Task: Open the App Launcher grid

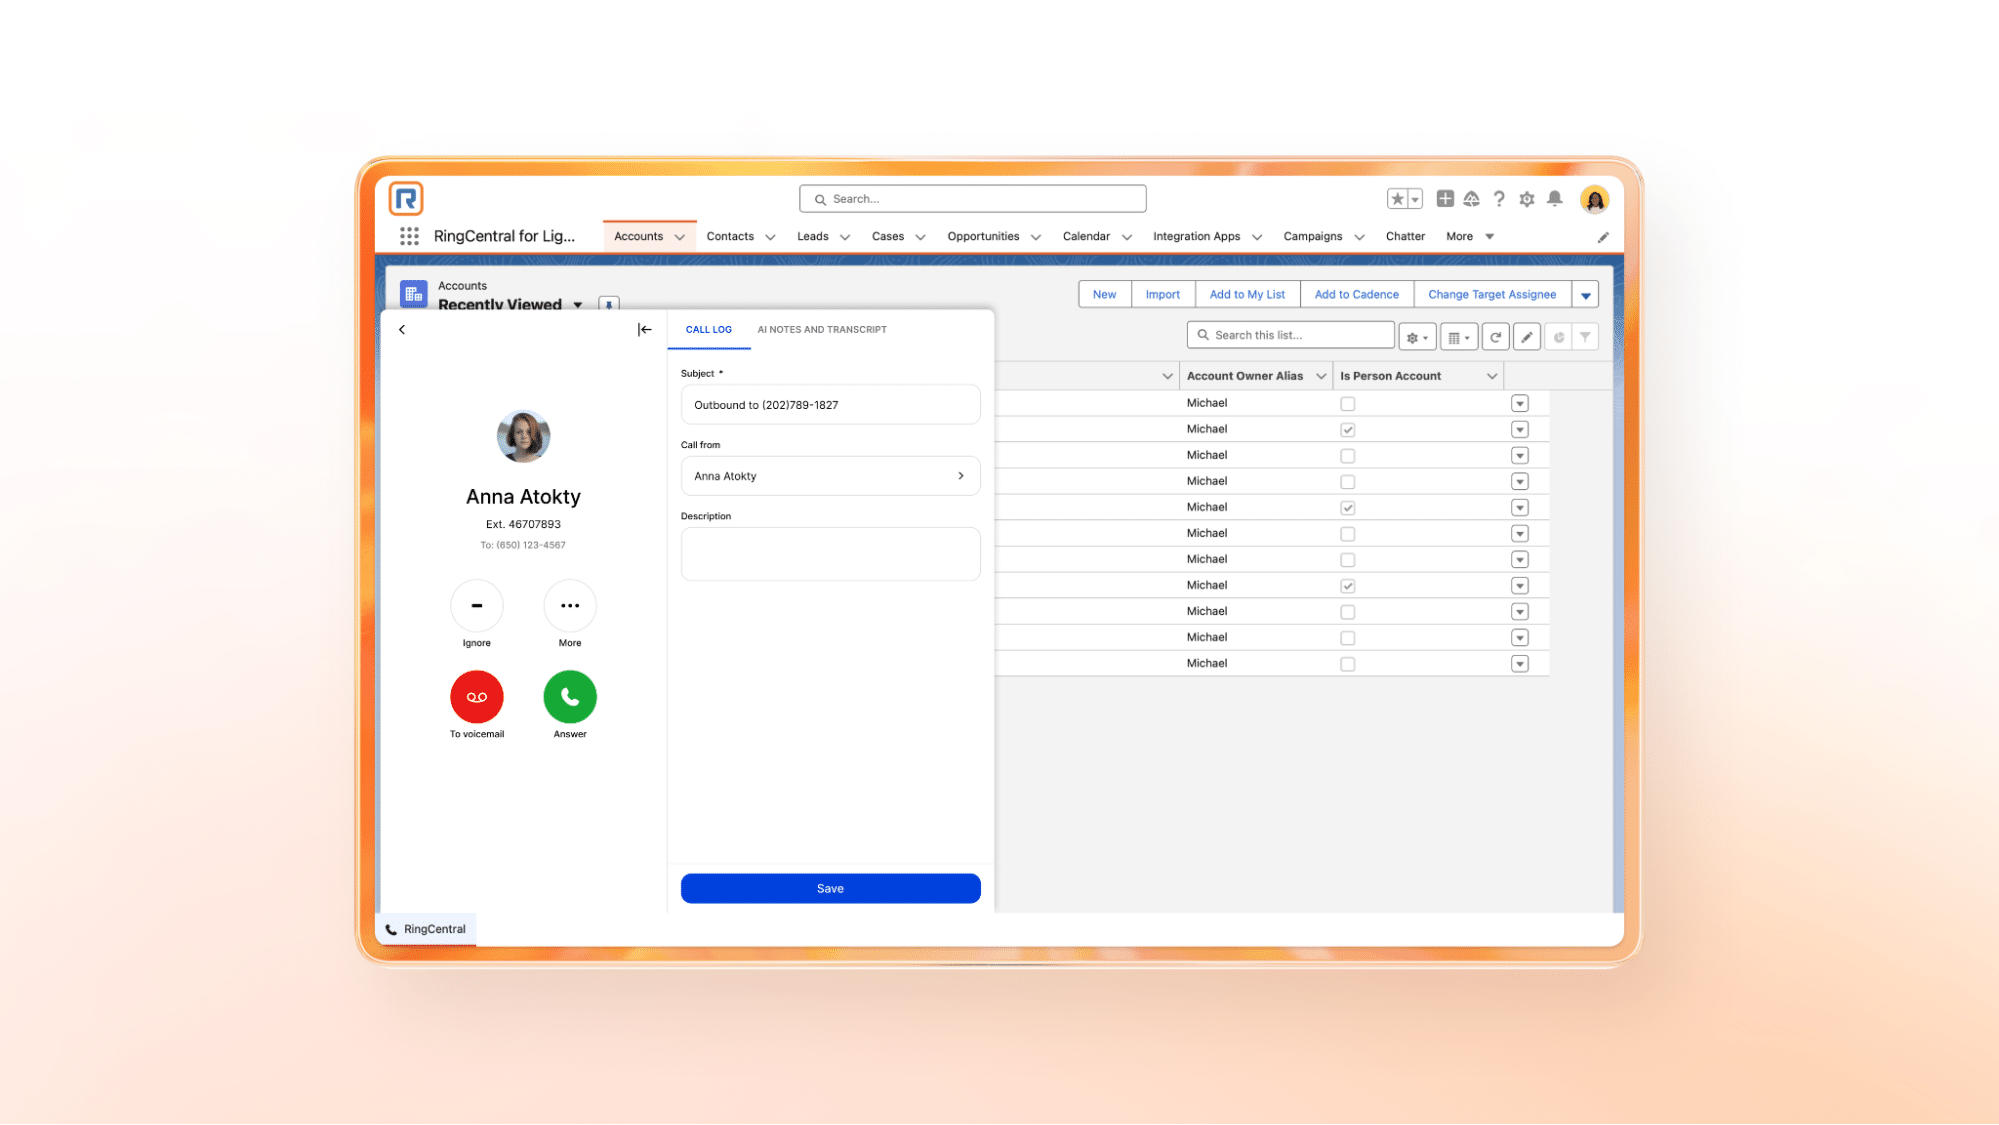Action: point(409,236)
